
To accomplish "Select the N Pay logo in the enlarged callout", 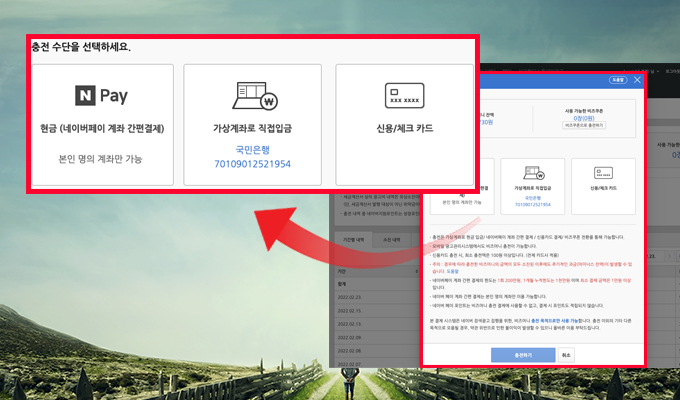I will (101, 95).
